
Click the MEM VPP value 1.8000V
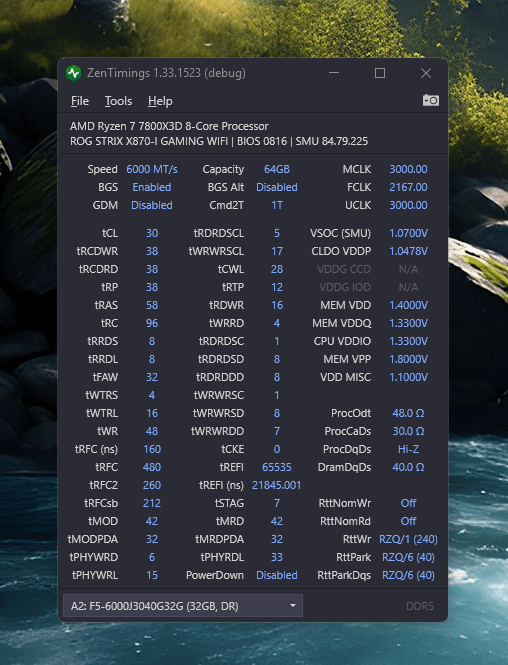(x=408, y=359)
